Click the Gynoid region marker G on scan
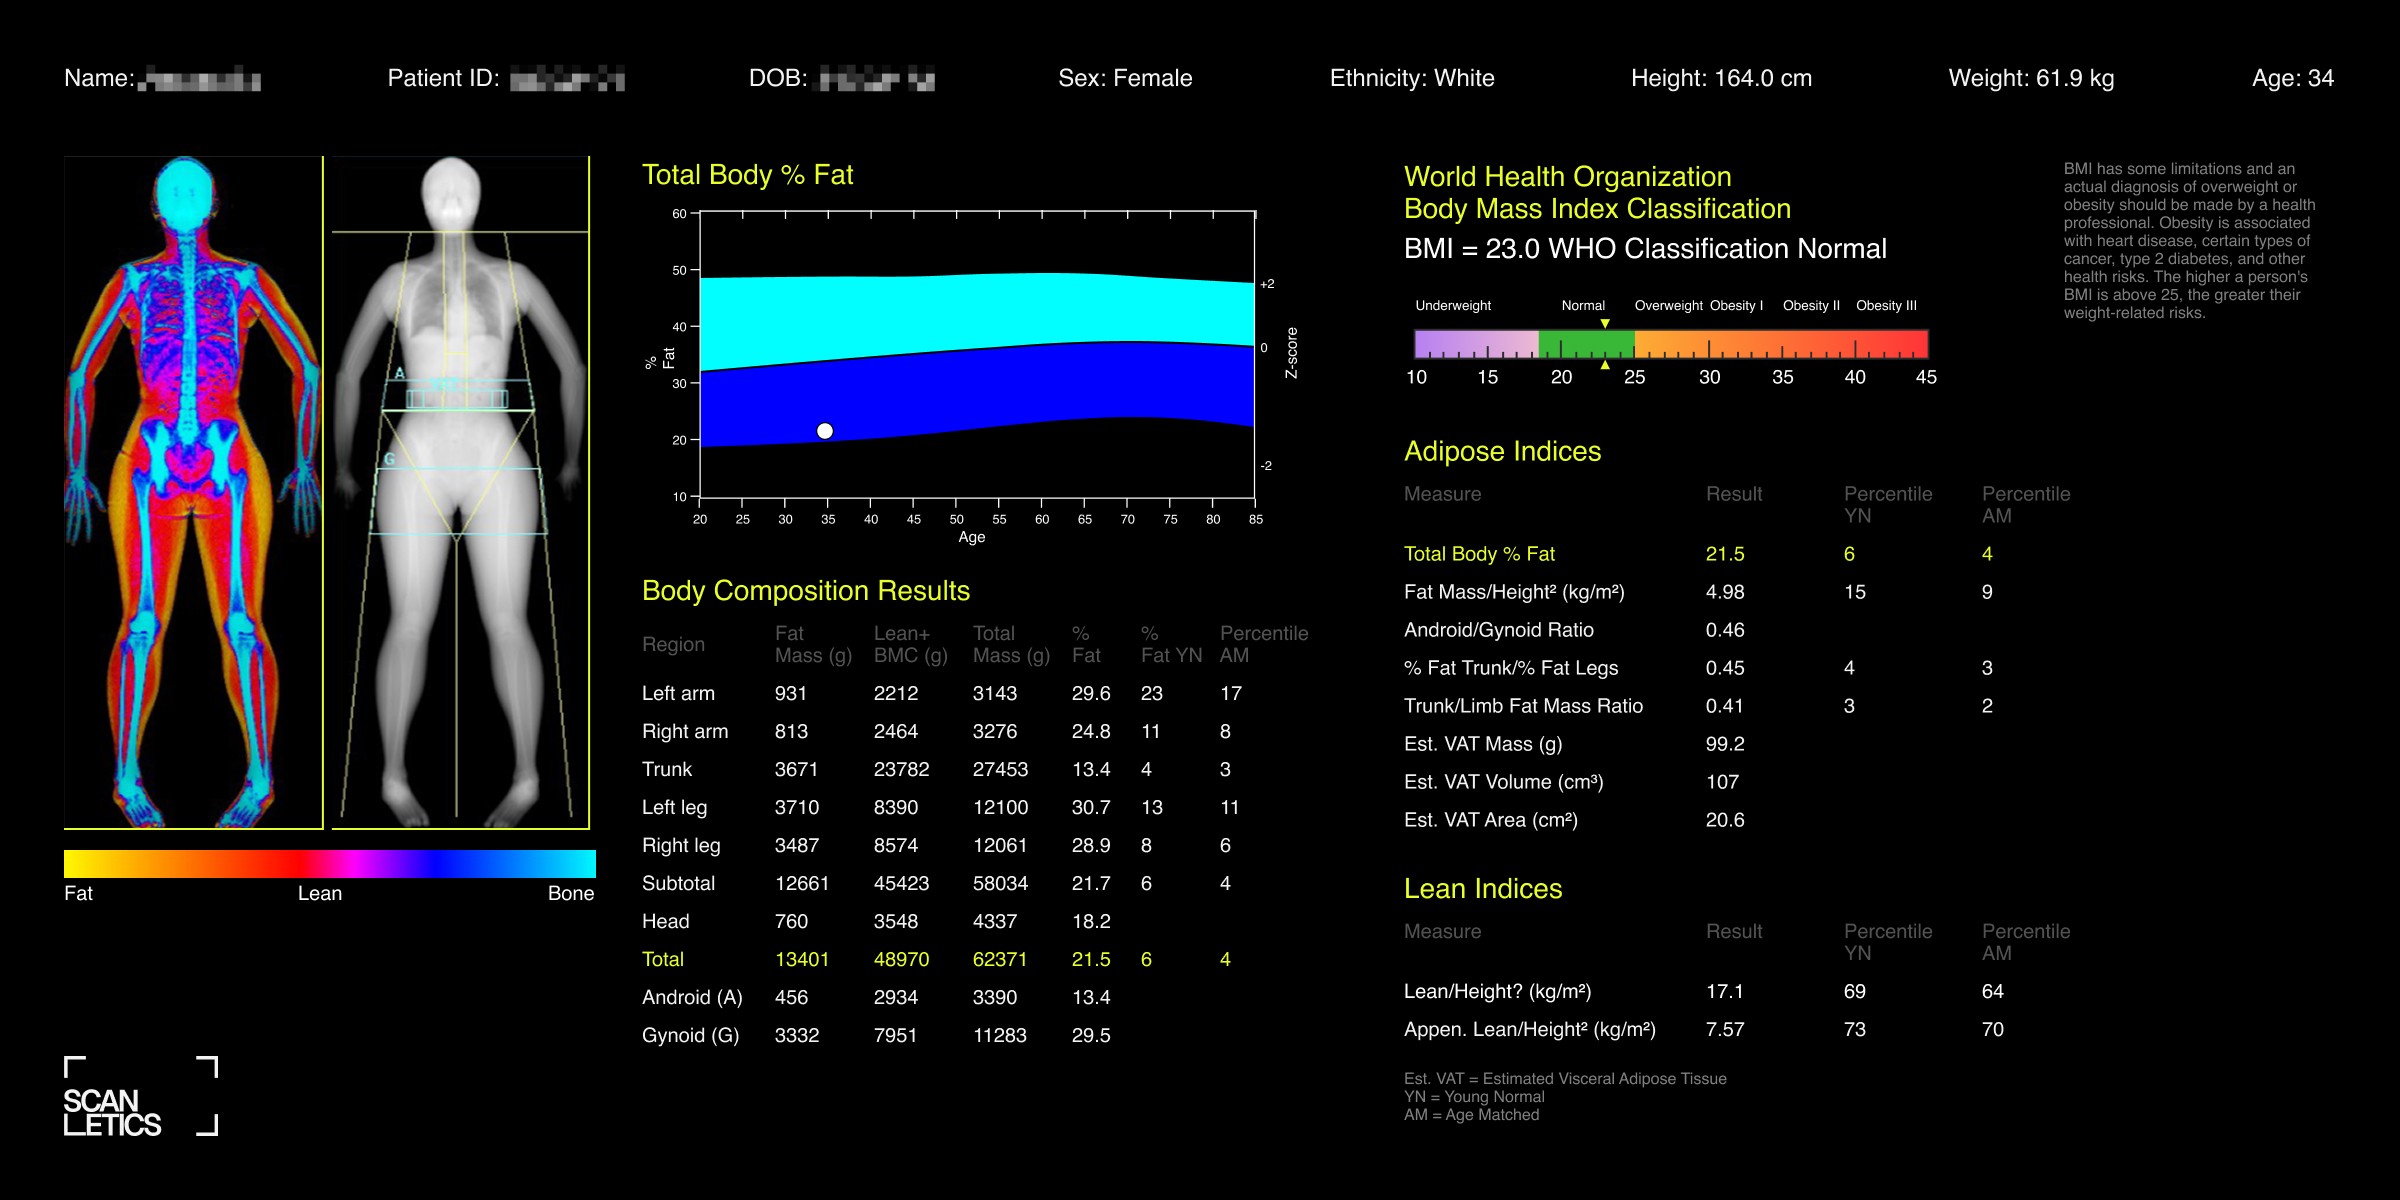This screenshot has height=1200, width=2400. (x=390, y=459)
